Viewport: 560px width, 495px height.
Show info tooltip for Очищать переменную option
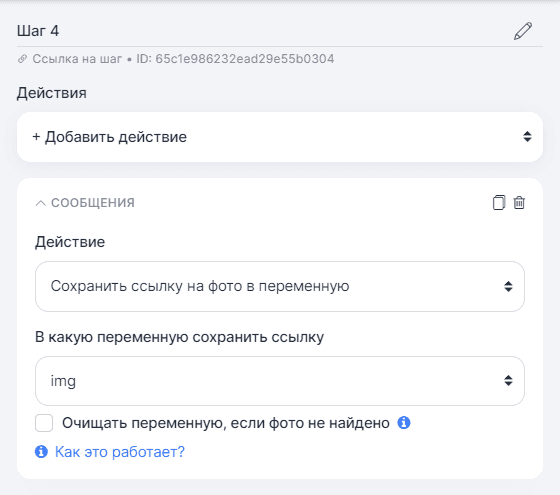404,423
